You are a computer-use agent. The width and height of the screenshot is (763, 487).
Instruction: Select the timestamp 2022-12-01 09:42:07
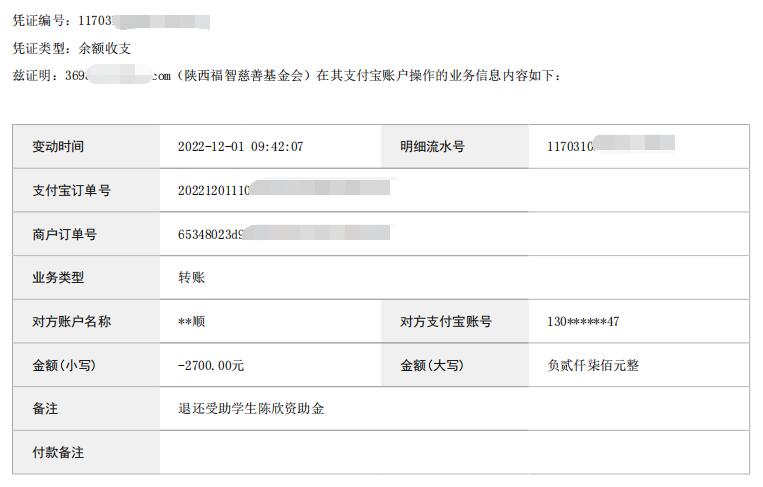pyautogui.click(x=240, y=146)
